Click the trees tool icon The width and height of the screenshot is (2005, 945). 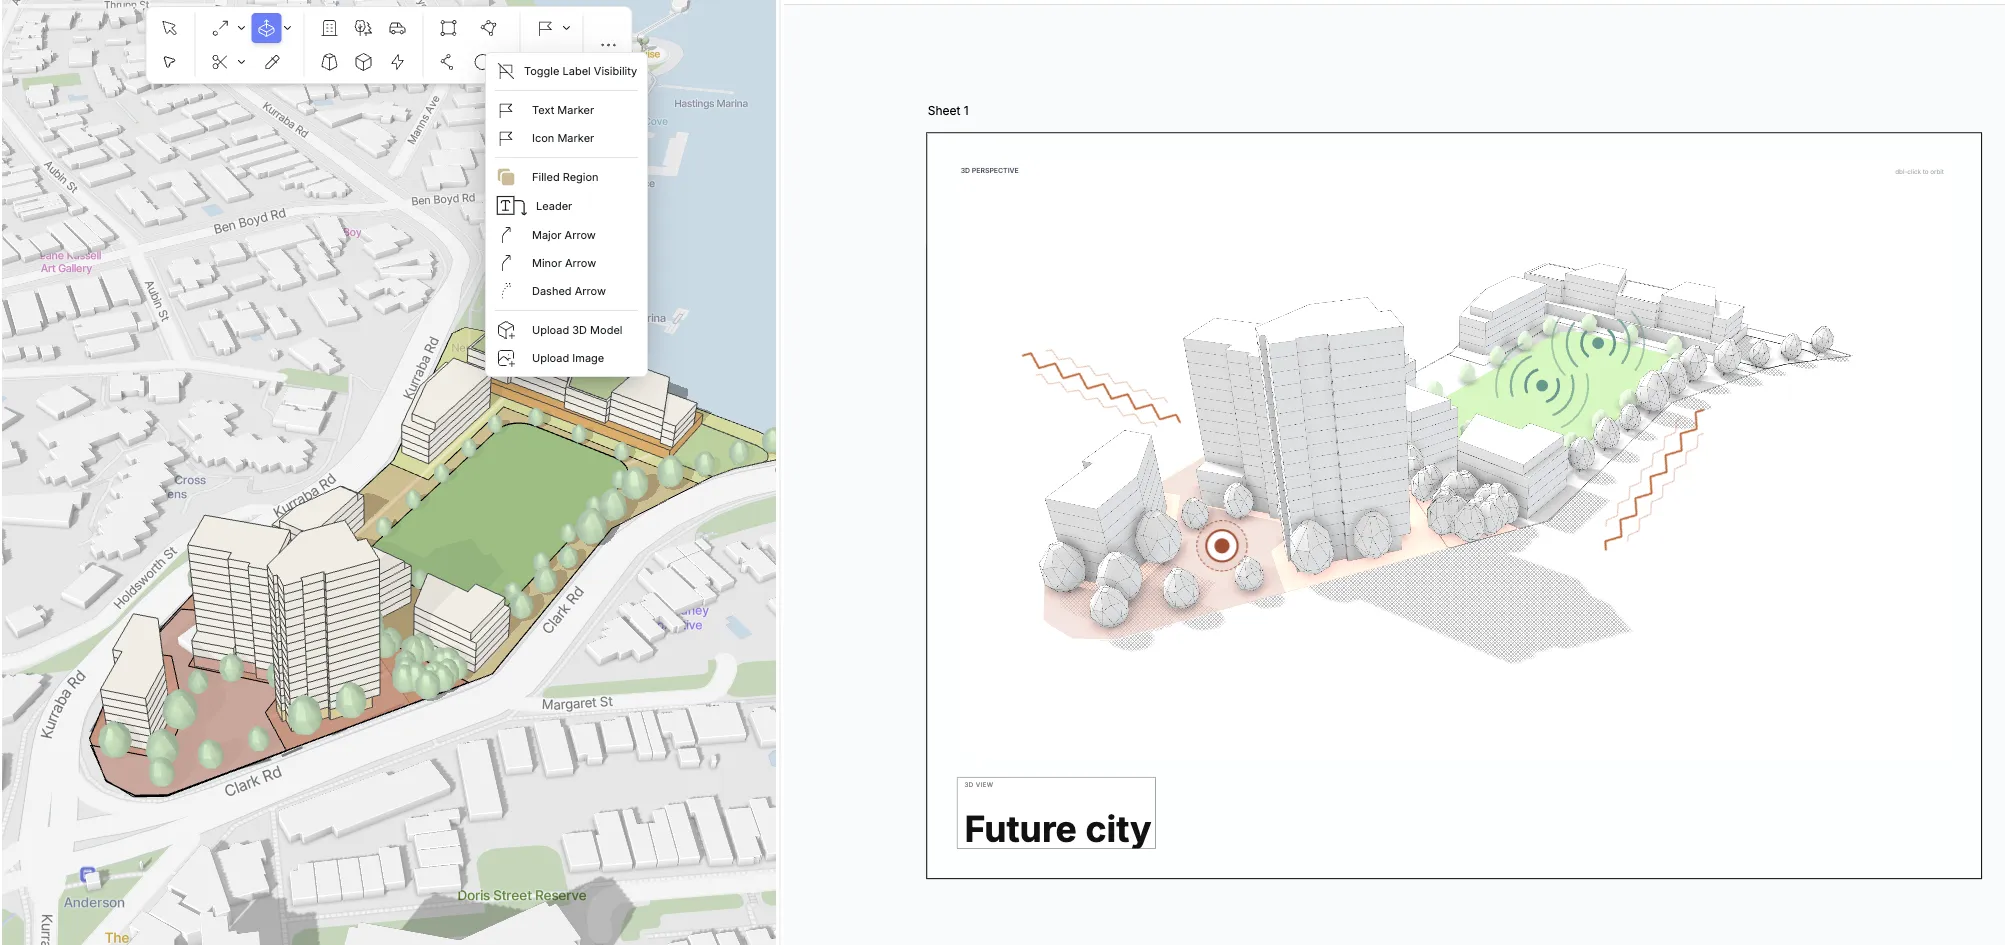(x=363, y=28)
